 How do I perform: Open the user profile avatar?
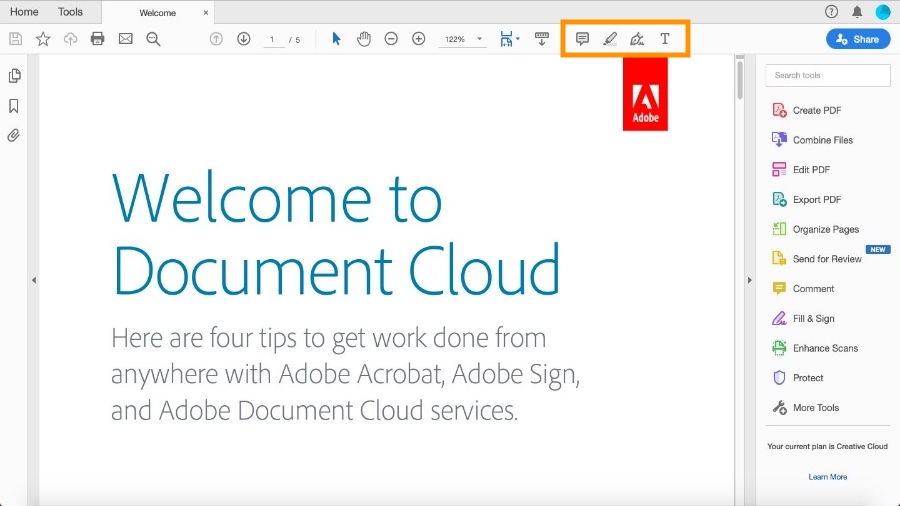pos(883,11)
